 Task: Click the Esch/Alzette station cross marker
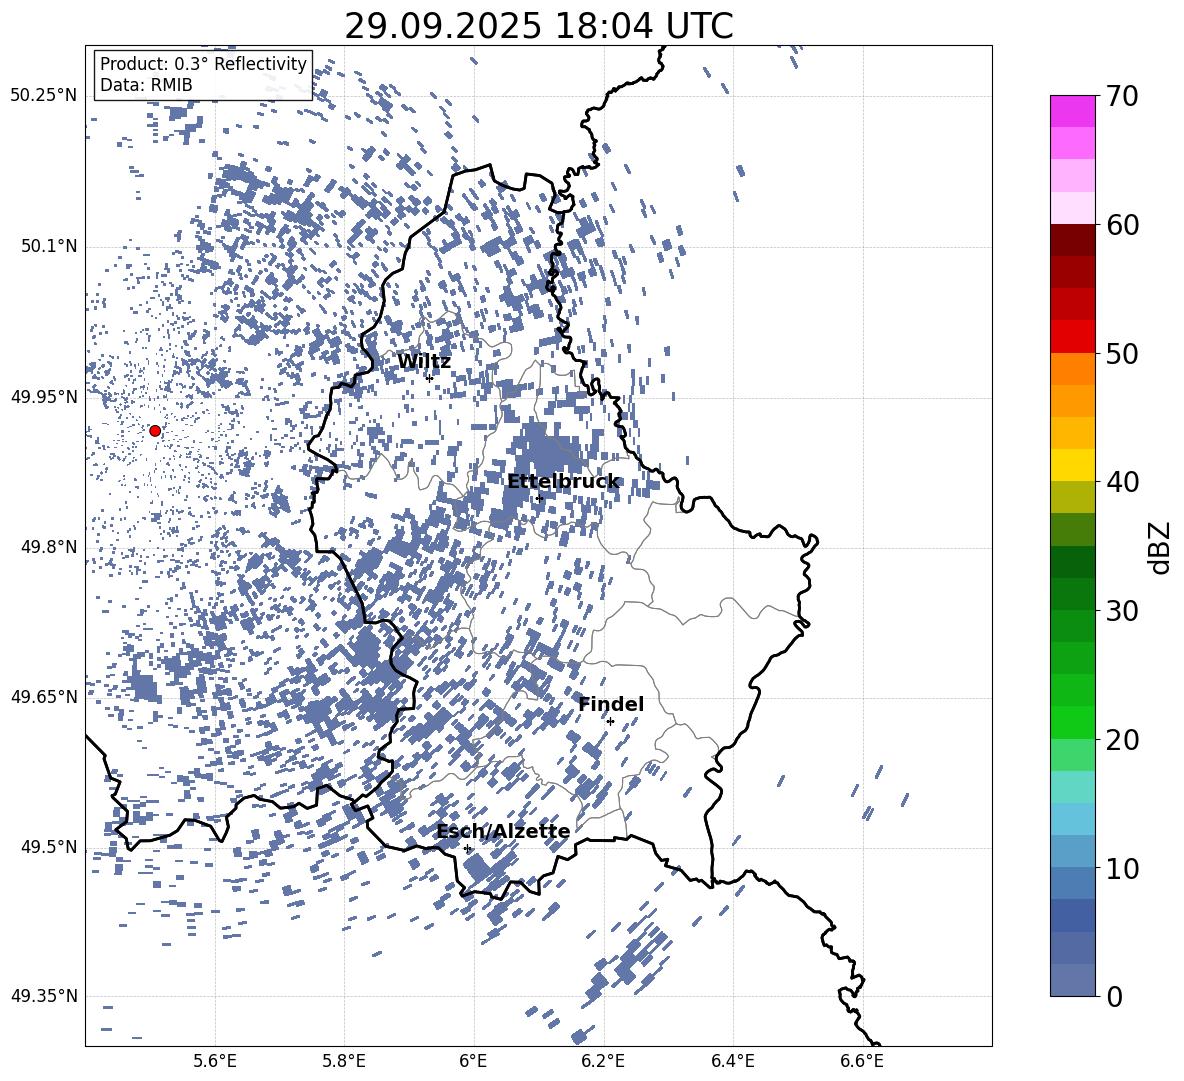click(x=467, y=848)
